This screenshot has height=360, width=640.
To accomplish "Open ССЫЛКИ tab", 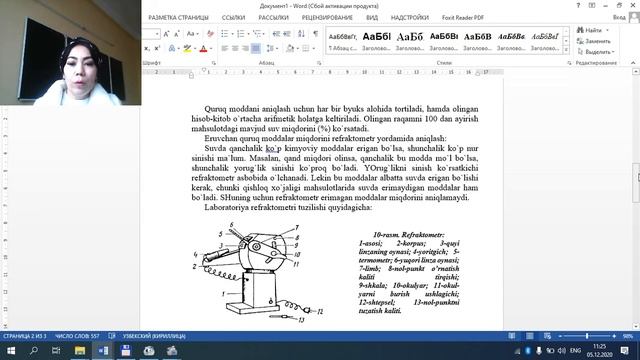I will 233,18.
